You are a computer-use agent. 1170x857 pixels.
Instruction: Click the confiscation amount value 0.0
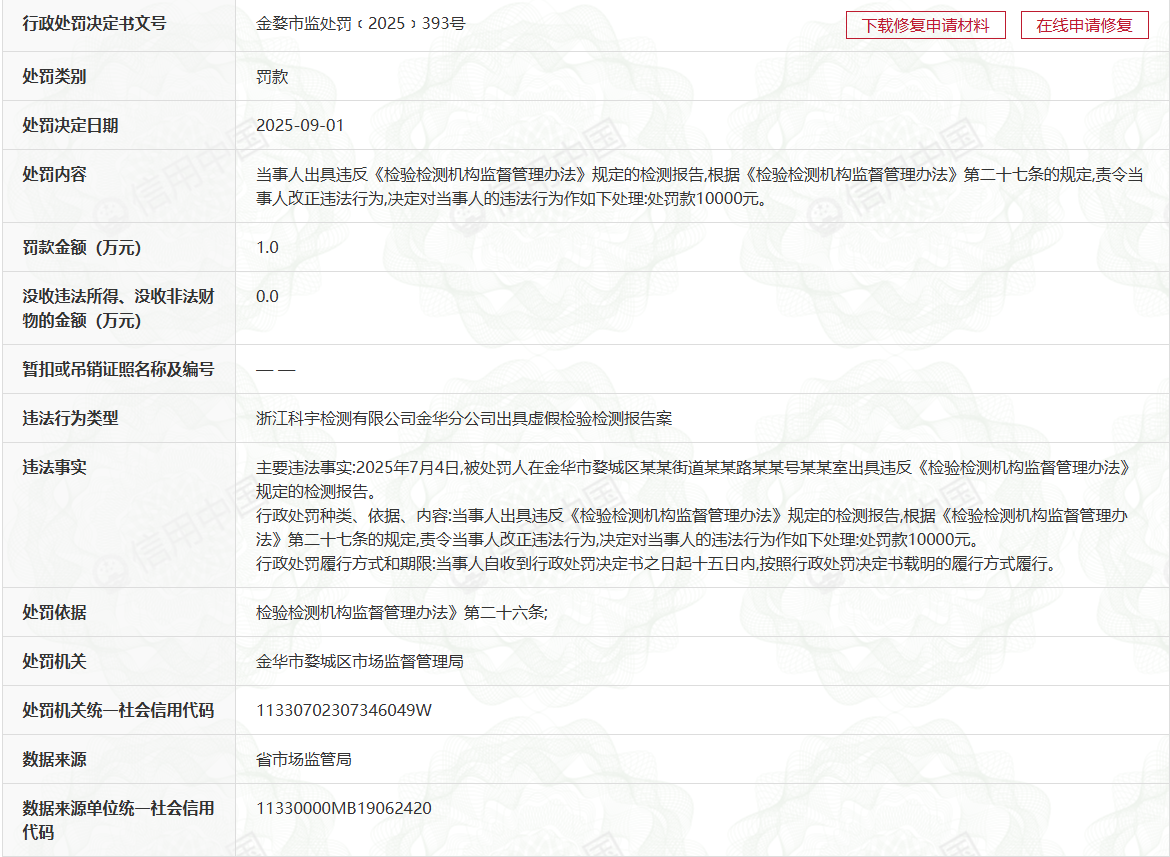[267, 296]
